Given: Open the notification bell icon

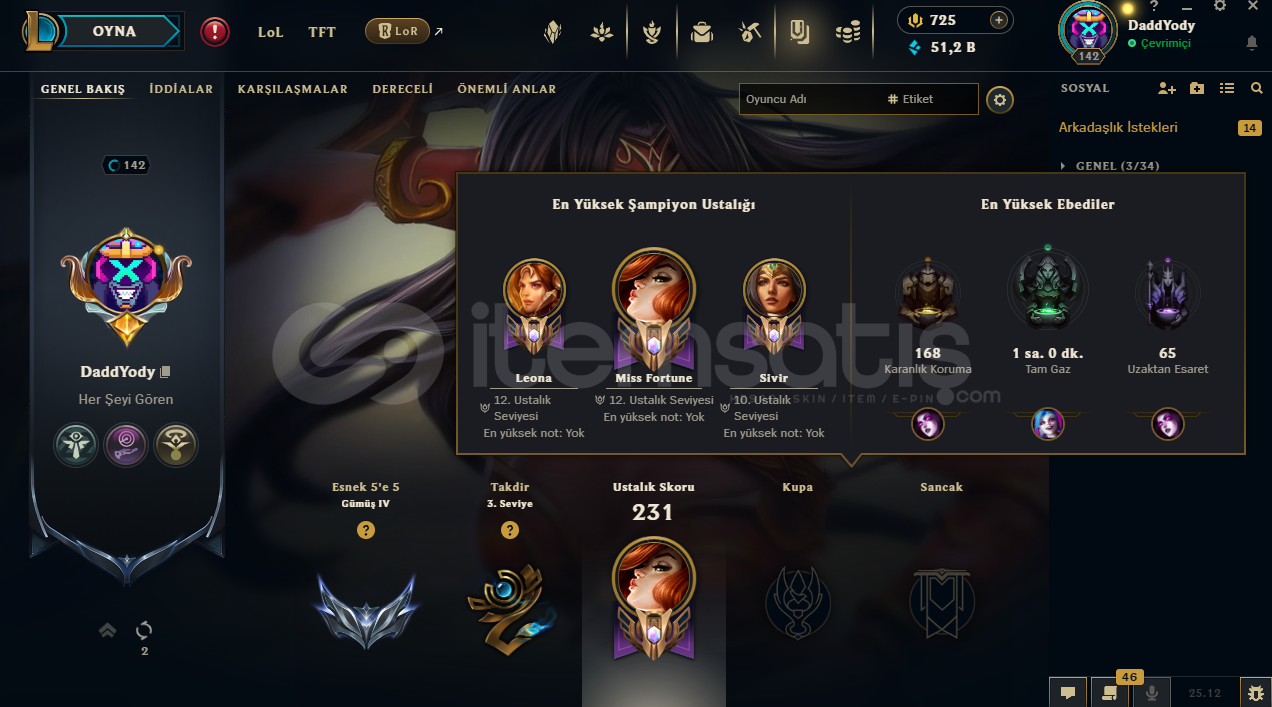Looking at the screenshot, I should pyautogui.click(x=1251, y=43).
